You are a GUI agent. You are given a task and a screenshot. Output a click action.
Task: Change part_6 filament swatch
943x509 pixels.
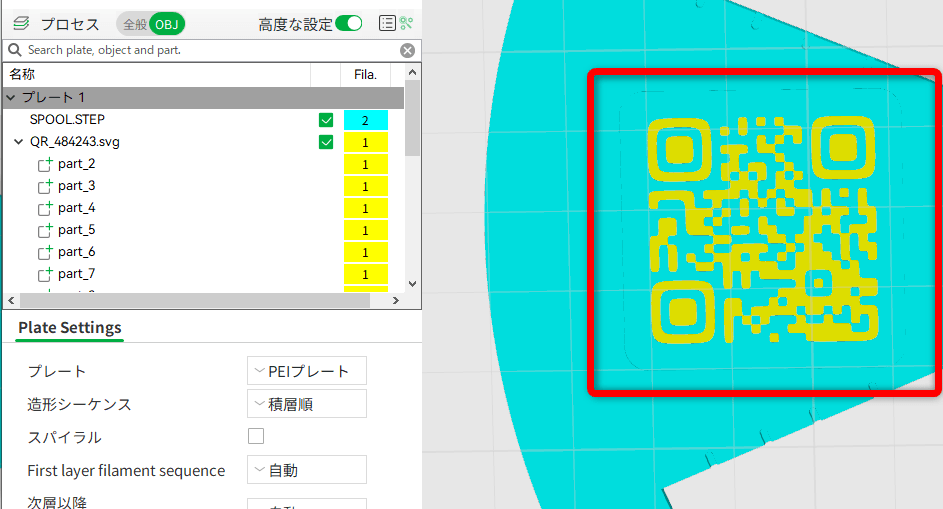pos(366,253)
